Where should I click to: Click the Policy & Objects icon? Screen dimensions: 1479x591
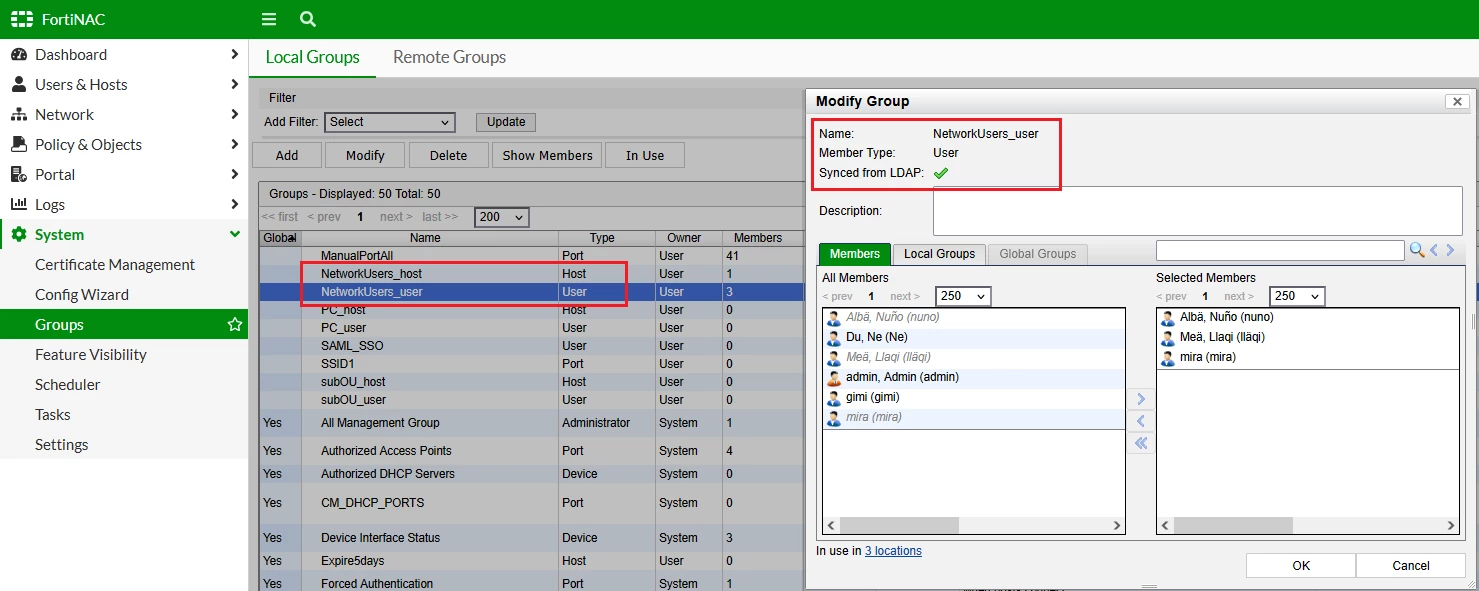coord(19,145)
